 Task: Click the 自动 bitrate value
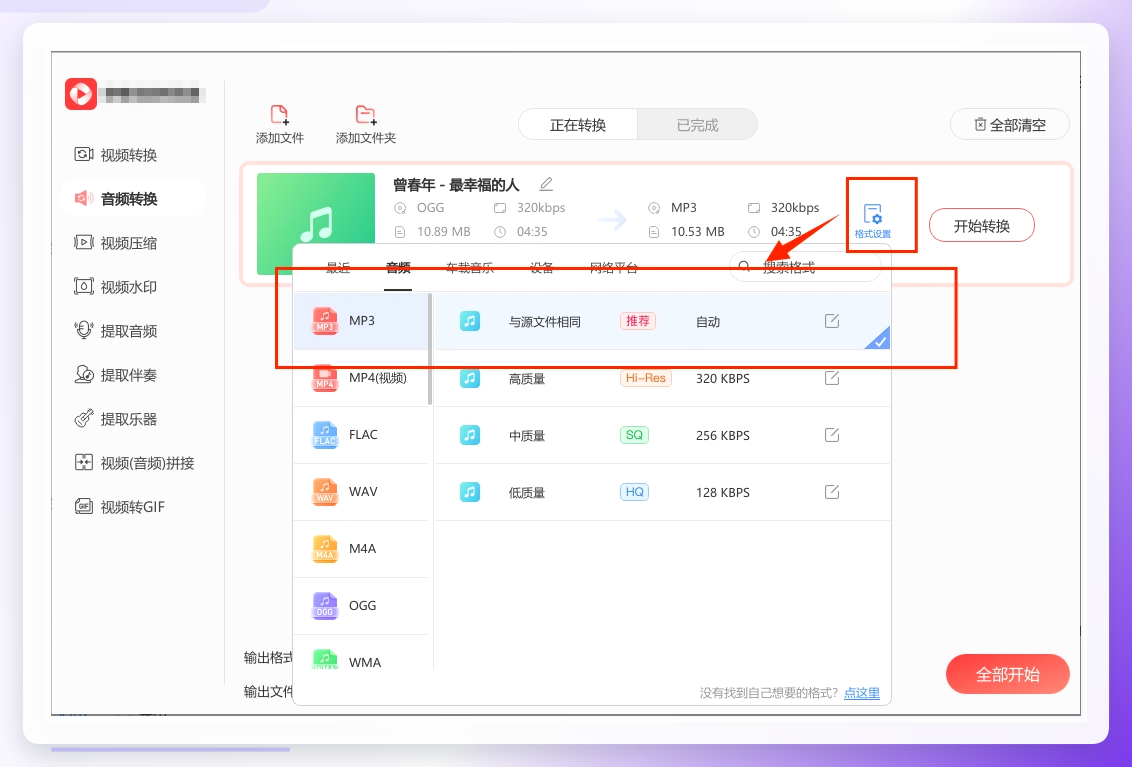[x=708, y=321]
